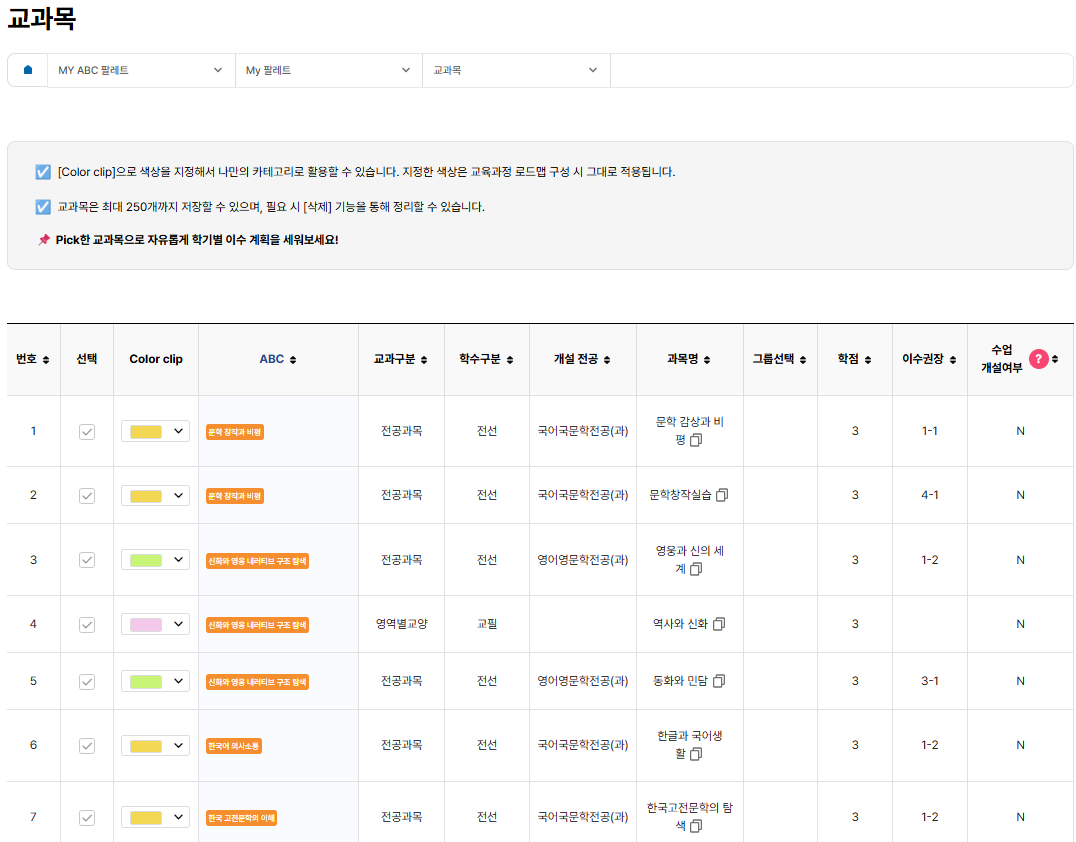Open the 교과목 breadcrumb dropdown

coord(515,70)
